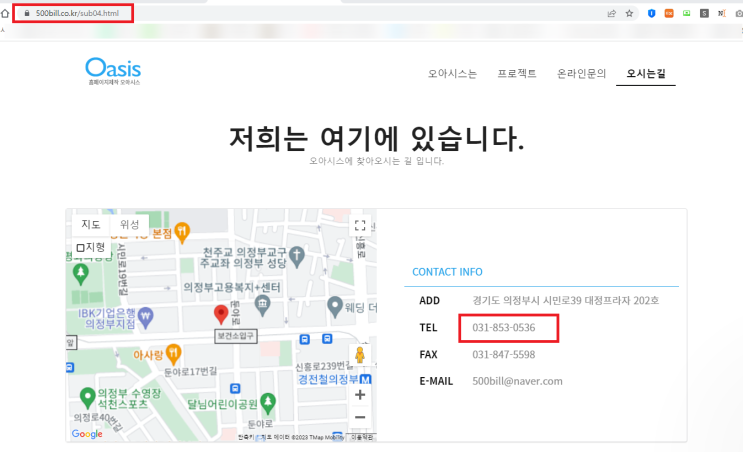
Task: Click the 웨딩 place marker
Action: coord(335,307)
